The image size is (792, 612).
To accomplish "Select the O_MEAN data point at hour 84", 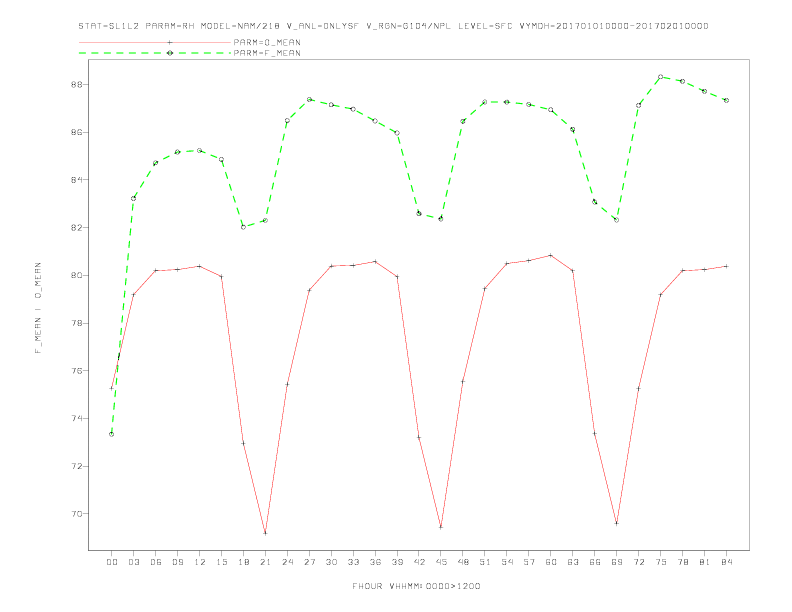I will click(x=726, y=266).
